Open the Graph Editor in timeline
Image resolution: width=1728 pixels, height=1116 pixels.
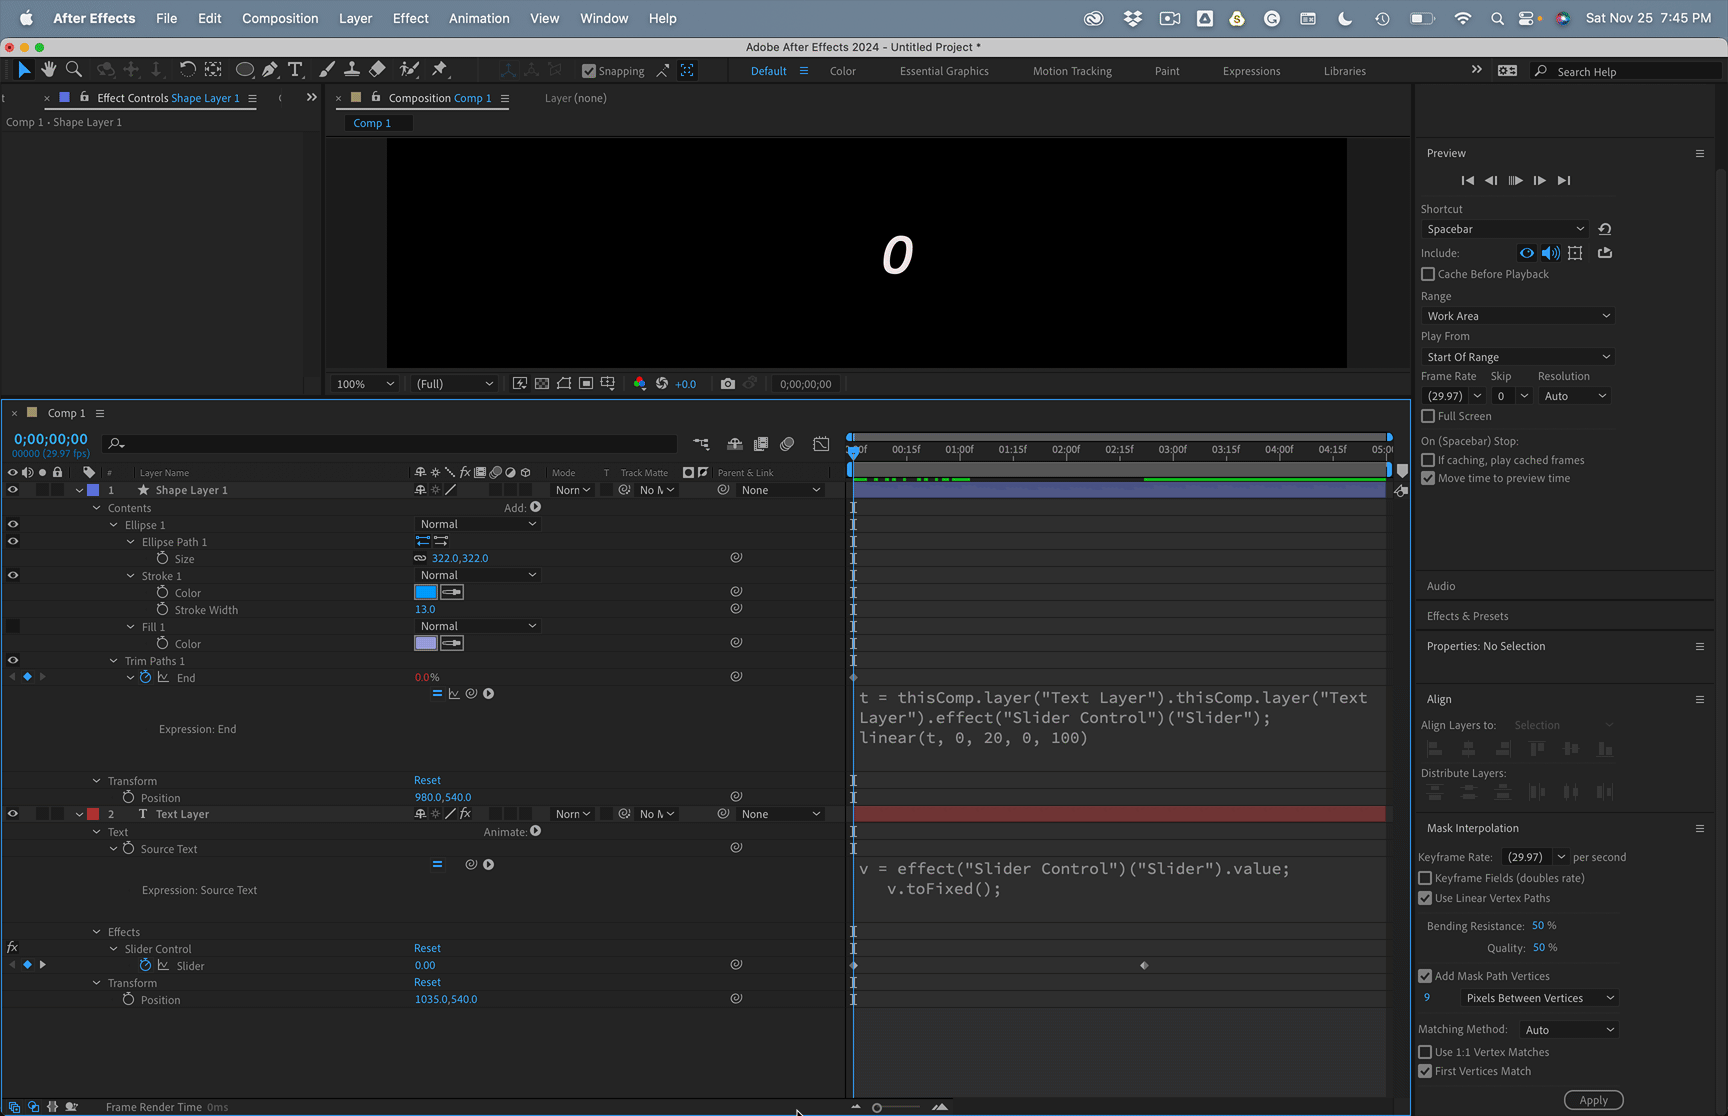pyautogui.click(x=821, y=444)
